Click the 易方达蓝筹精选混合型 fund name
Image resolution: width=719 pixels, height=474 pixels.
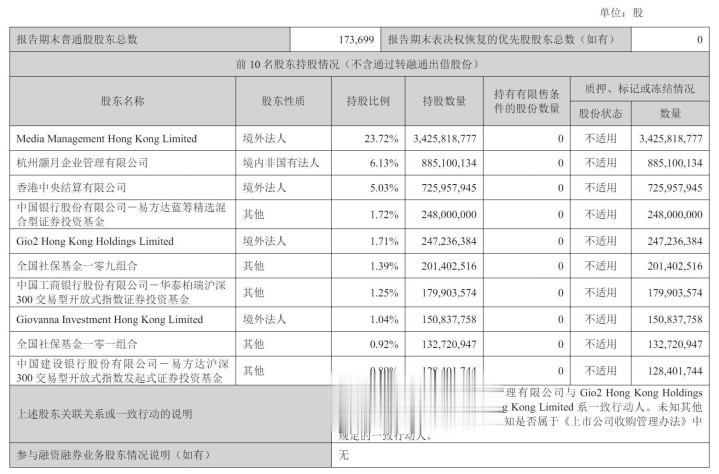click(122, 214)
